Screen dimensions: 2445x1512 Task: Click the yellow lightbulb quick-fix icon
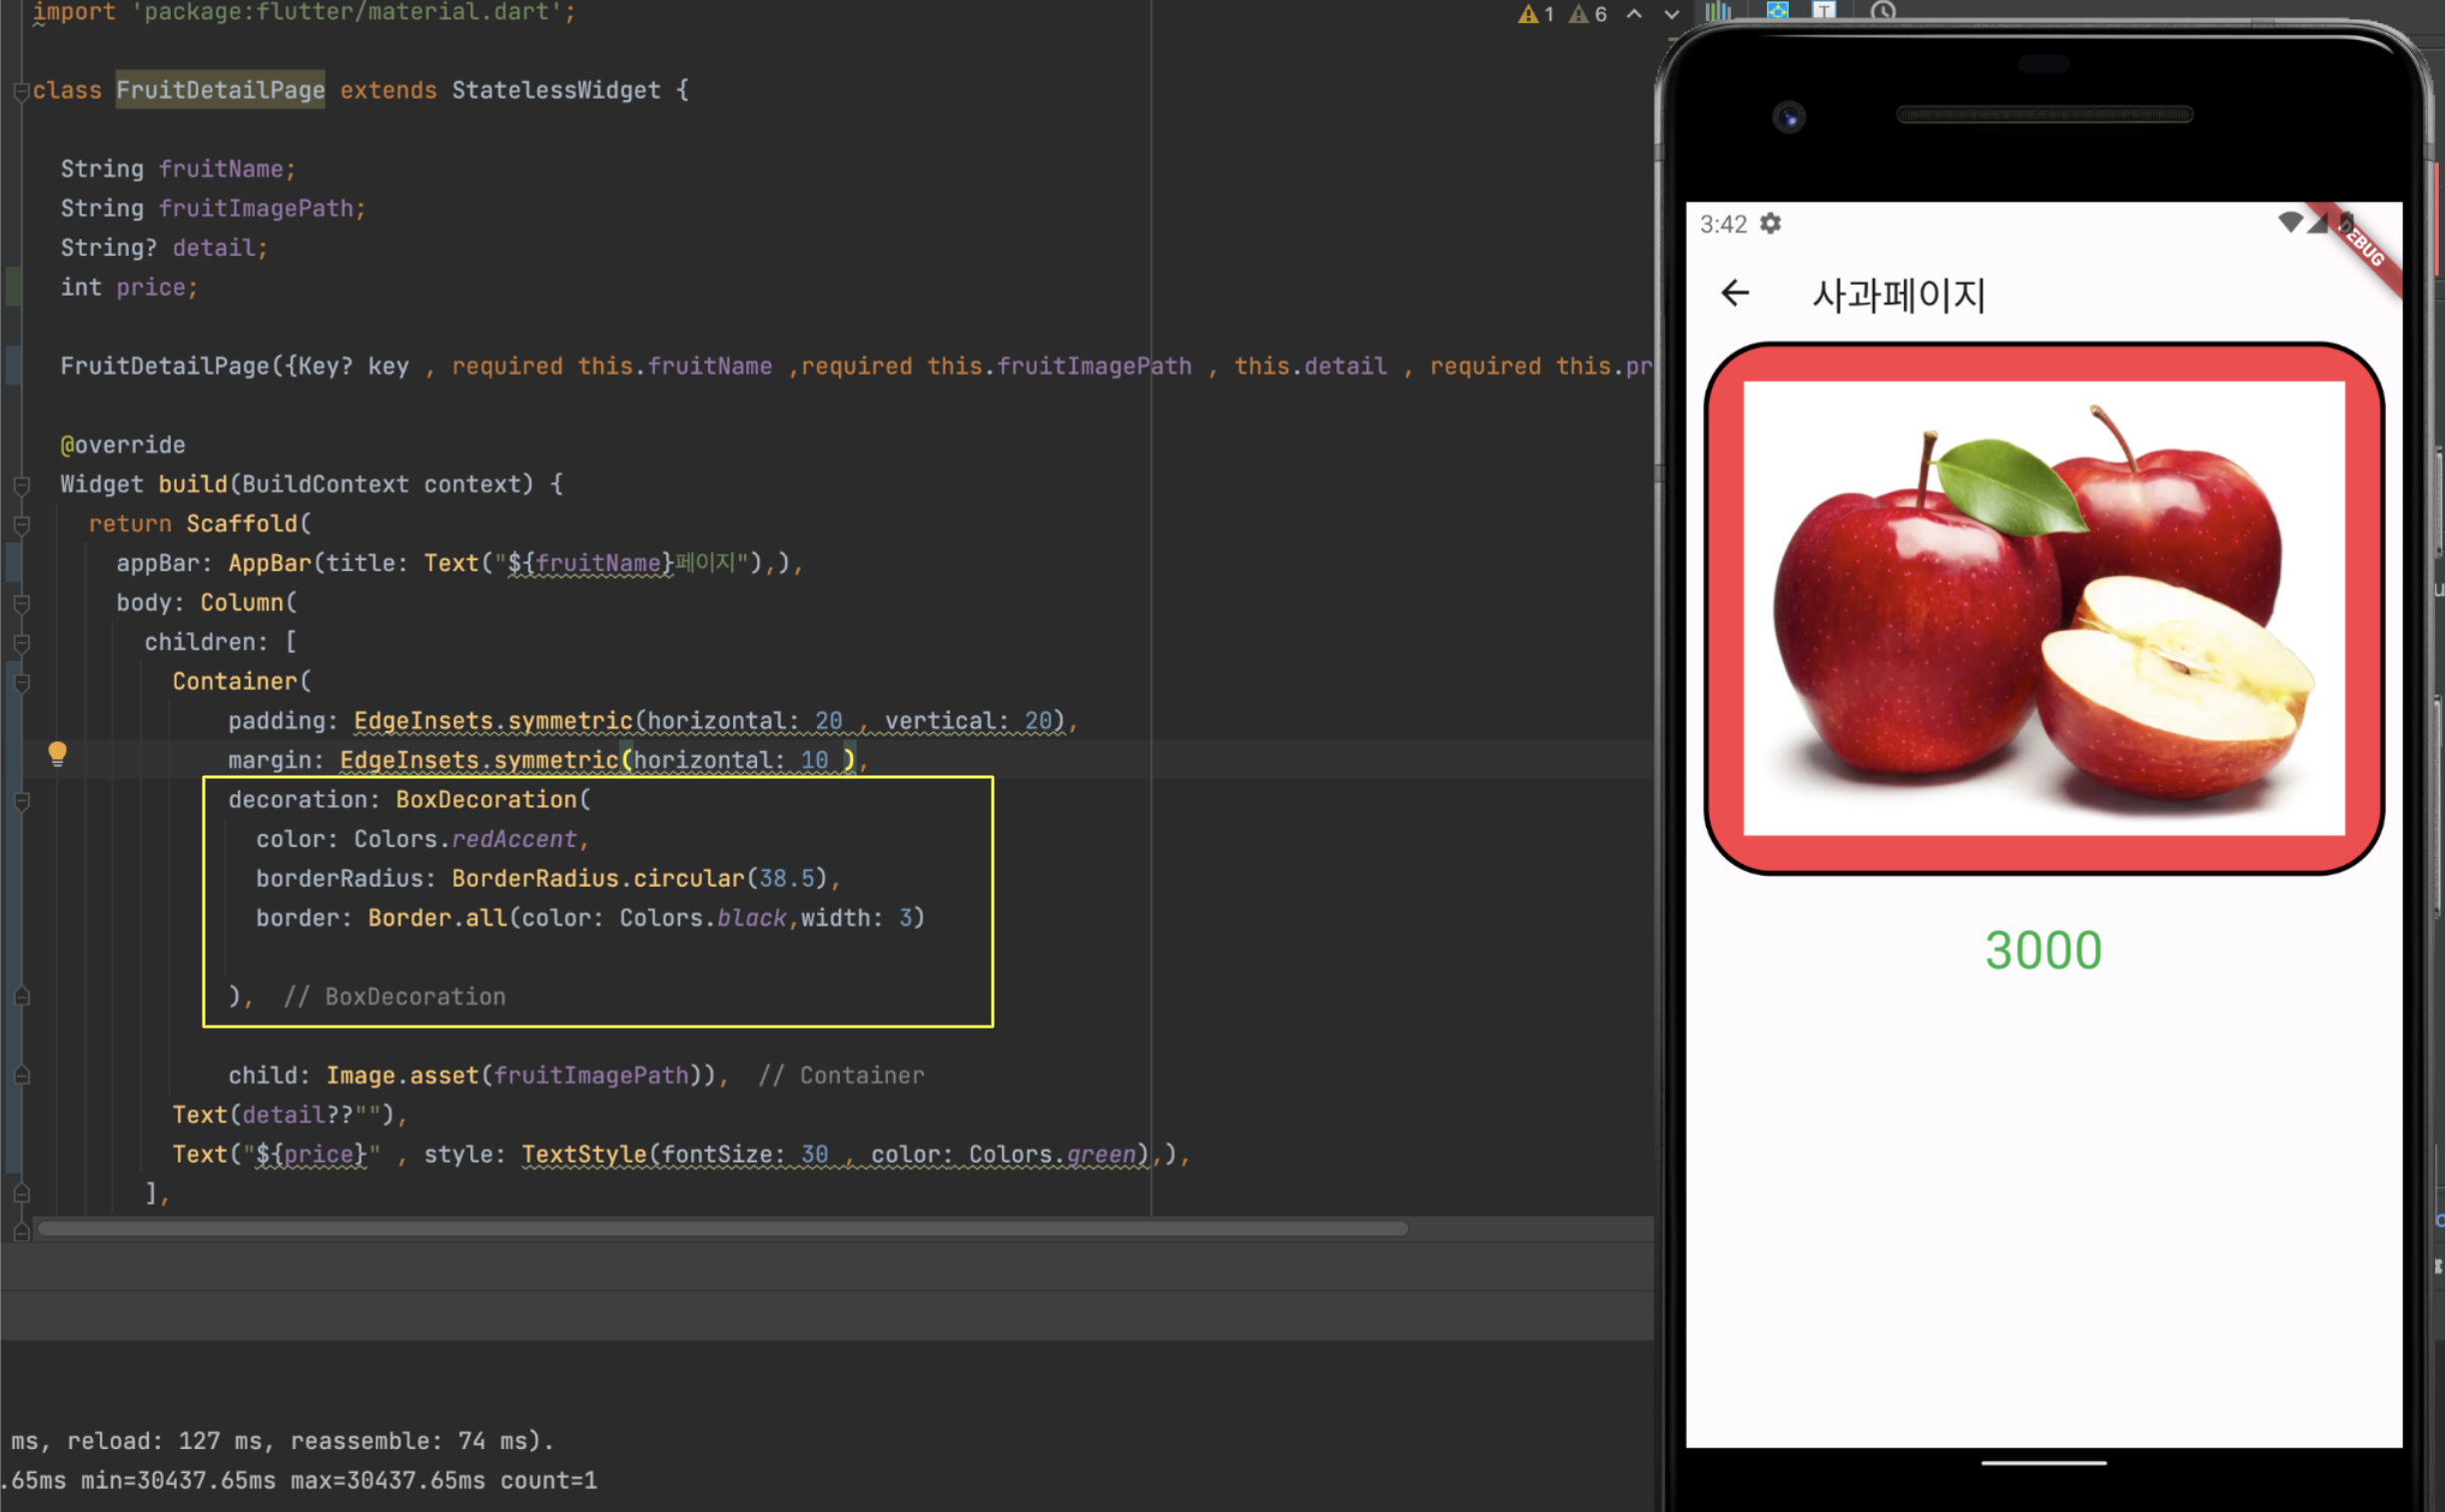tap(57, 753)
